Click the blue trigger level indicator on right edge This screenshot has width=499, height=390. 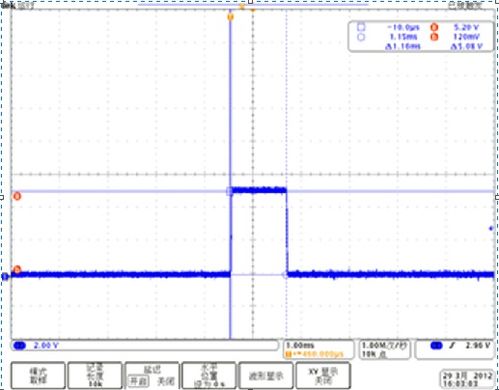[x=491, y=229]
